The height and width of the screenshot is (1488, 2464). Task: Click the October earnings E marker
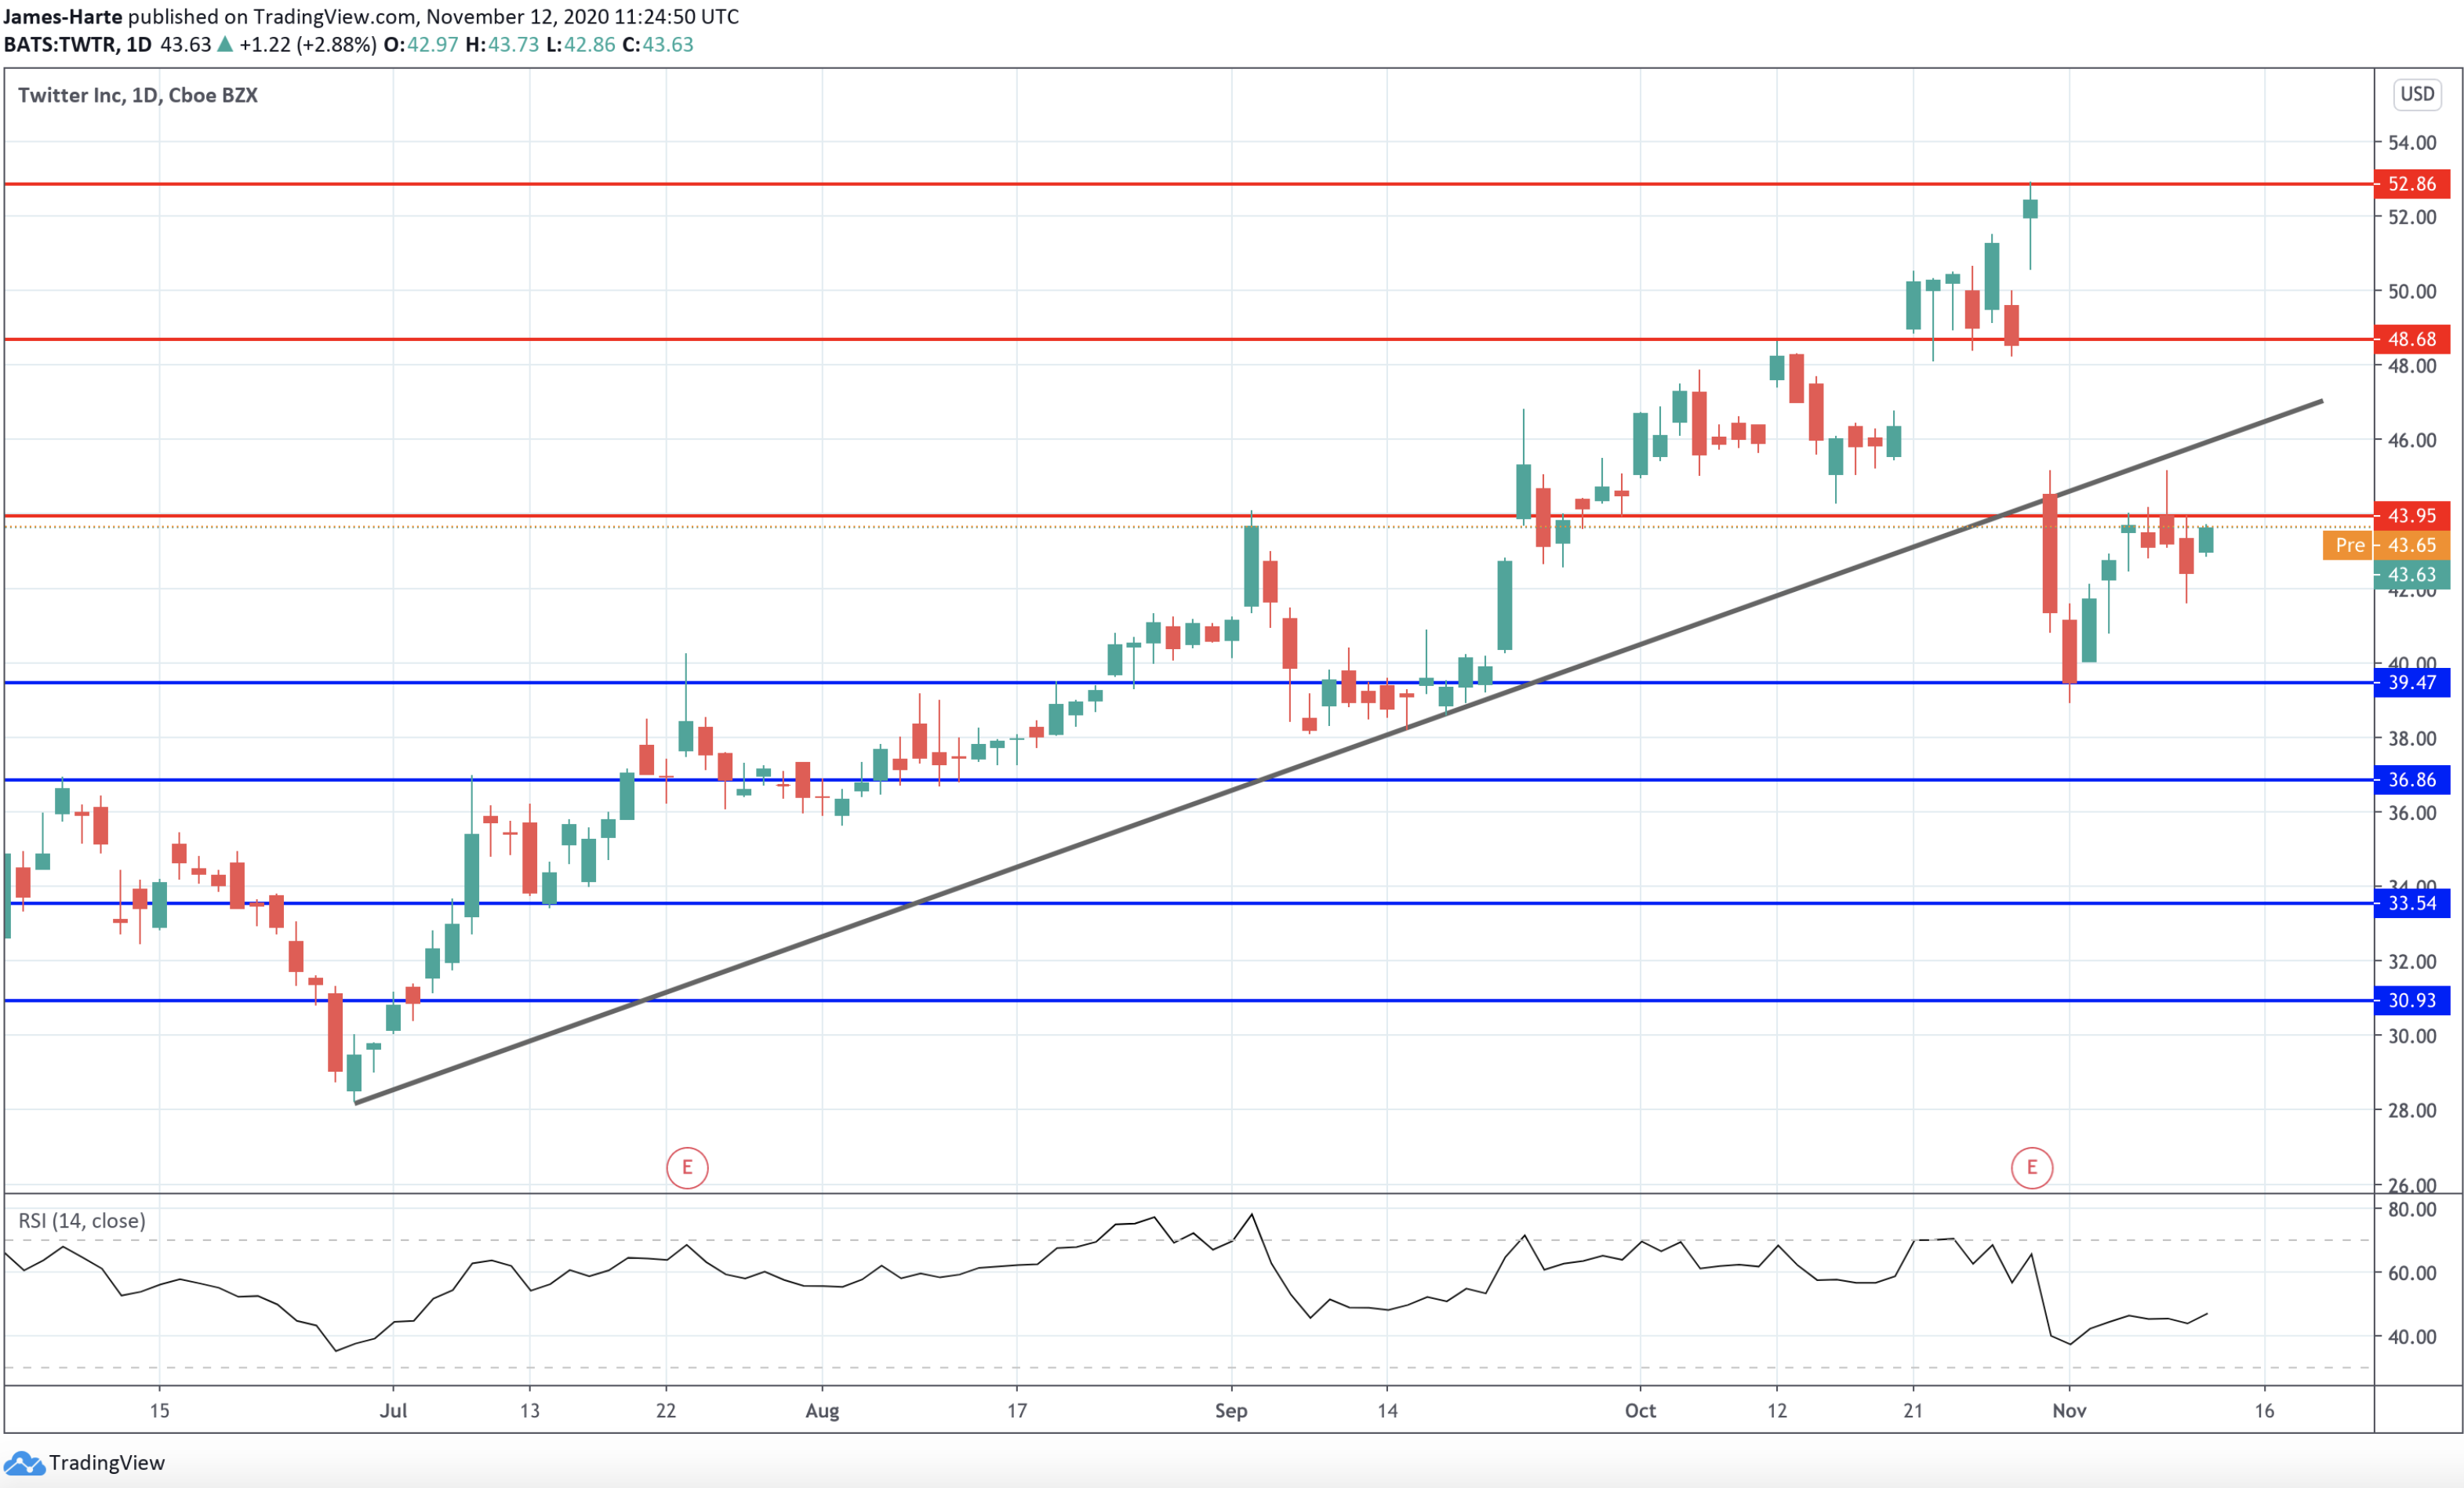coord(2031,1167)
